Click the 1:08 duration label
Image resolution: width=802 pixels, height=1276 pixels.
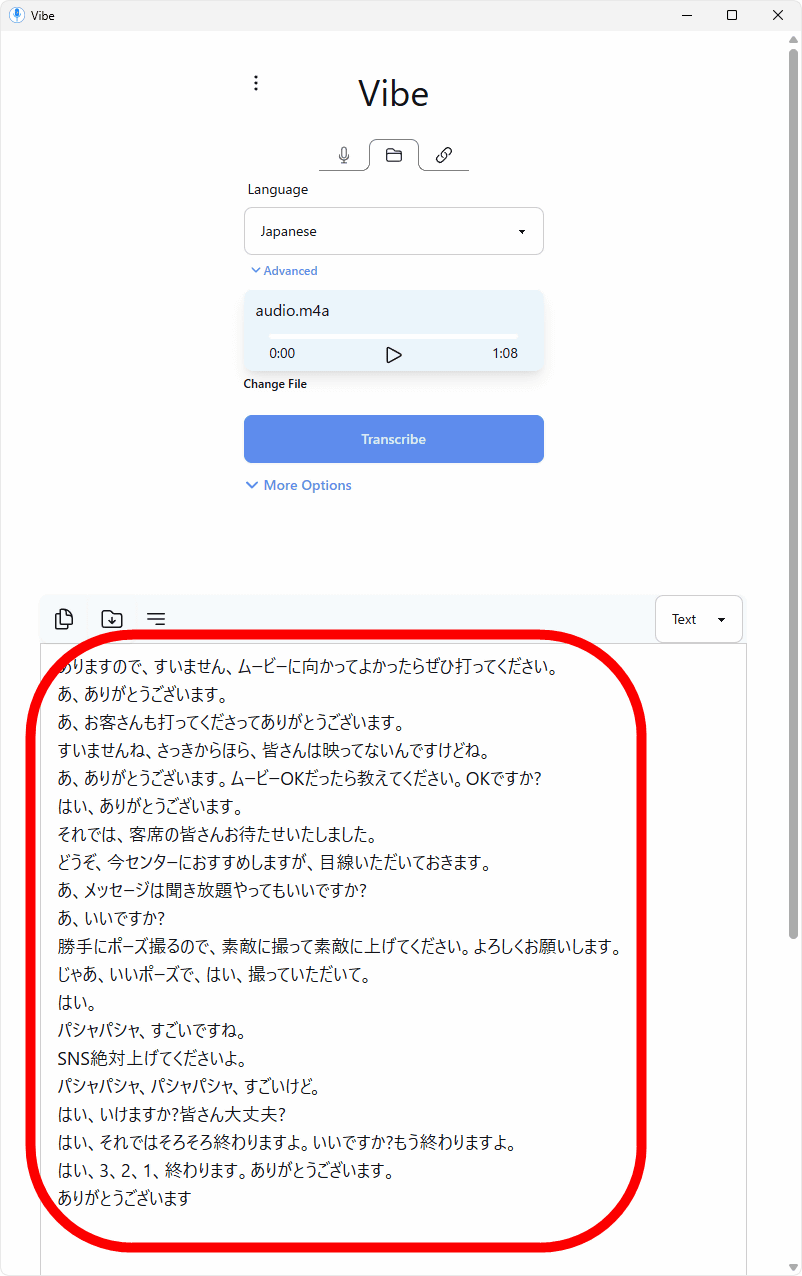tap(505, 353)
